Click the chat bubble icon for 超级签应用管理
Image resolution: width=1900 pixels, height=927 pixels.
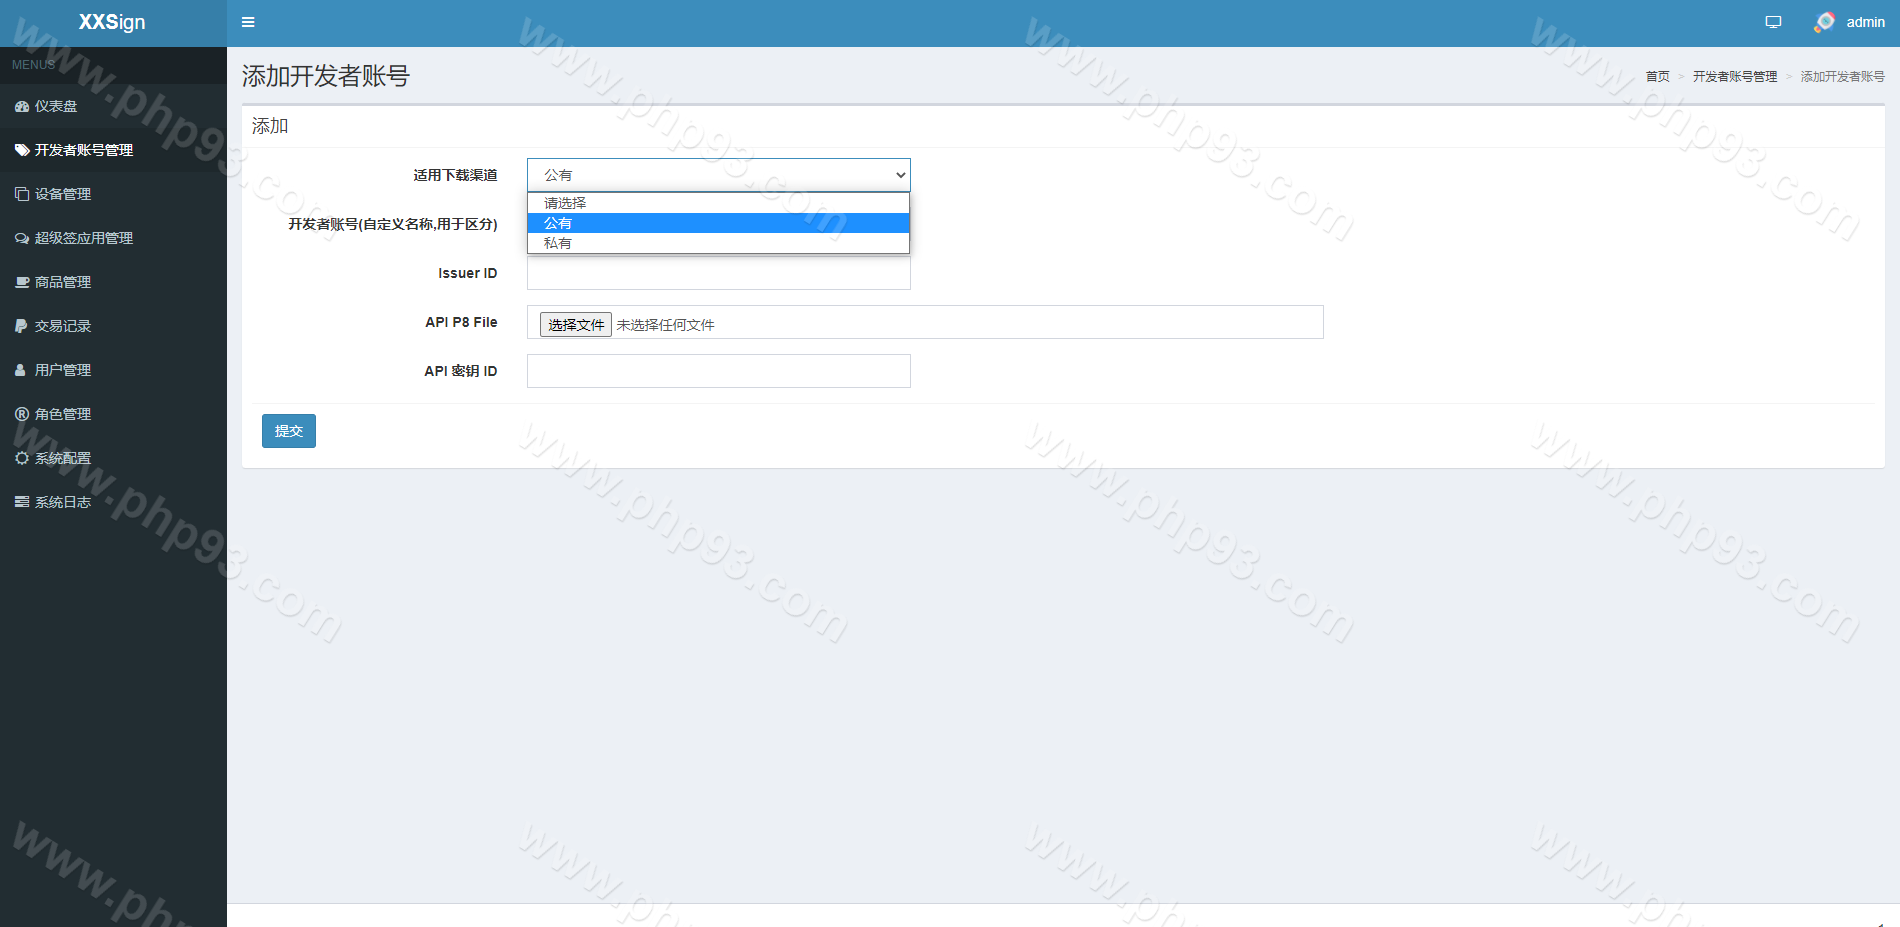(x=21, y=238)
